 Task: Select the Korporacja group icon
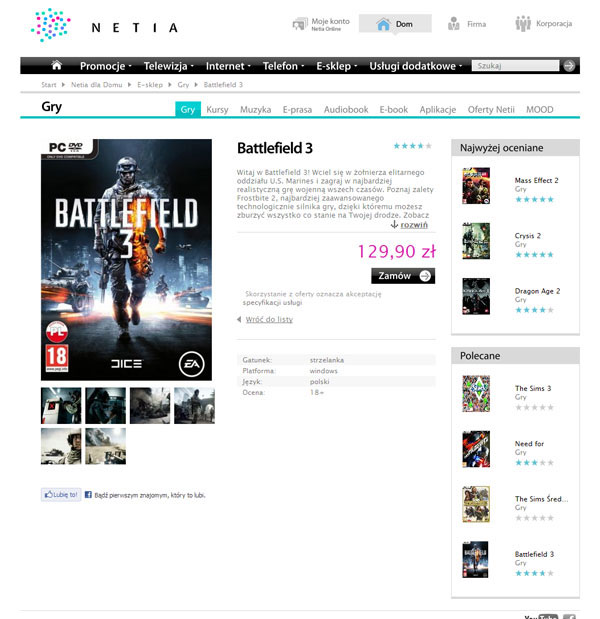tap(523, 24)
